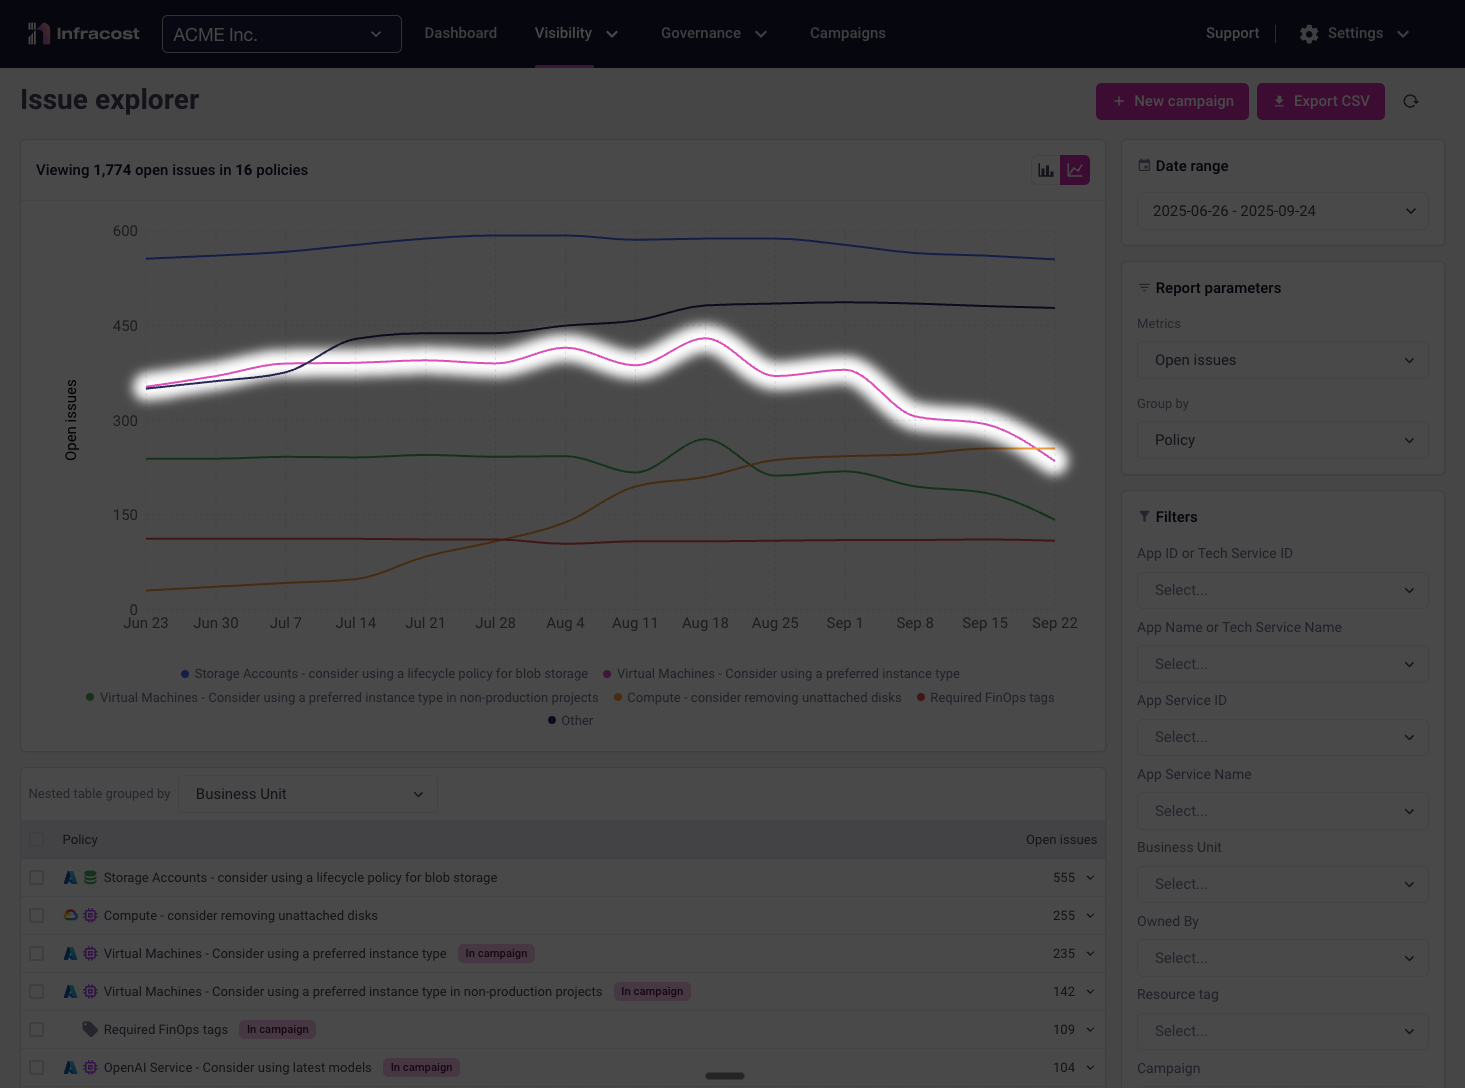
Task: Click the Infracost logo icon
Action: pos(38,34)
